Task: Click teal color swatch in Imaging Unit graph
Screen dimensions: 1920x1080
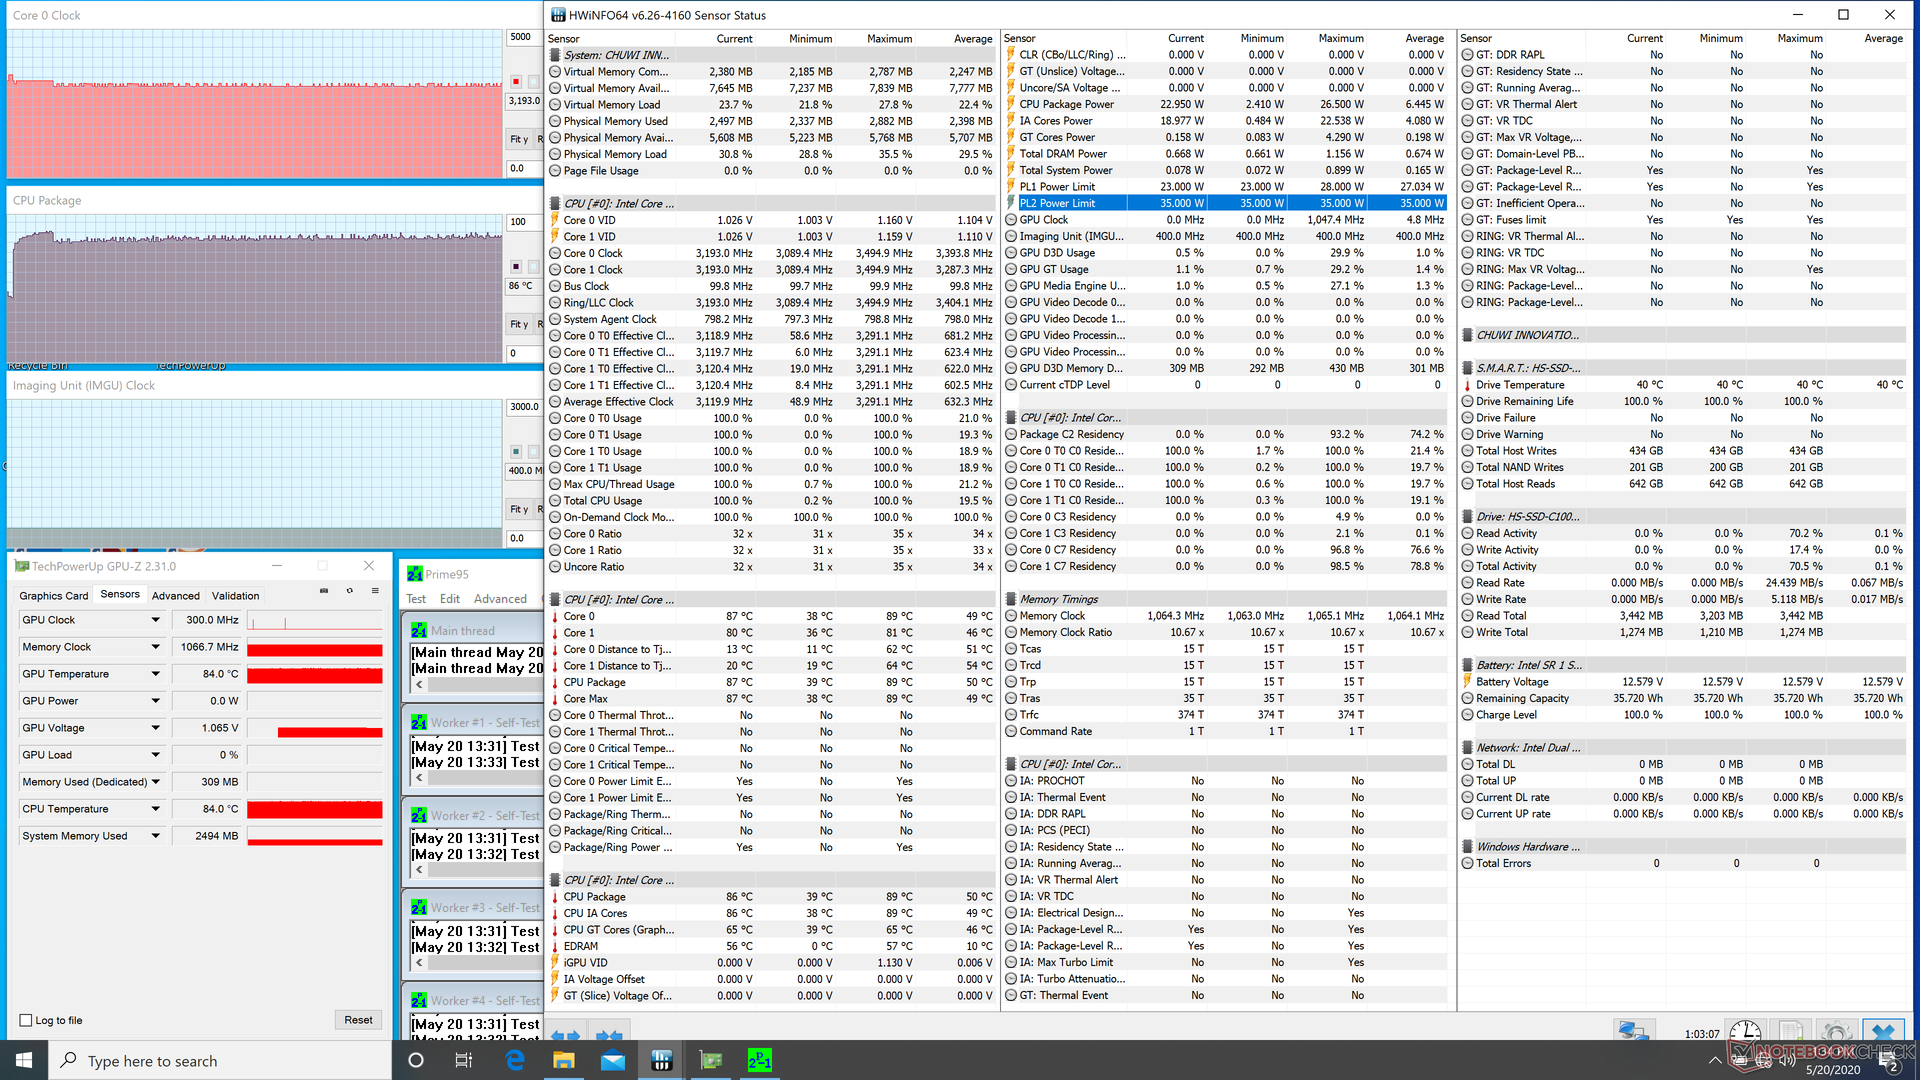Action: (516, 452)
